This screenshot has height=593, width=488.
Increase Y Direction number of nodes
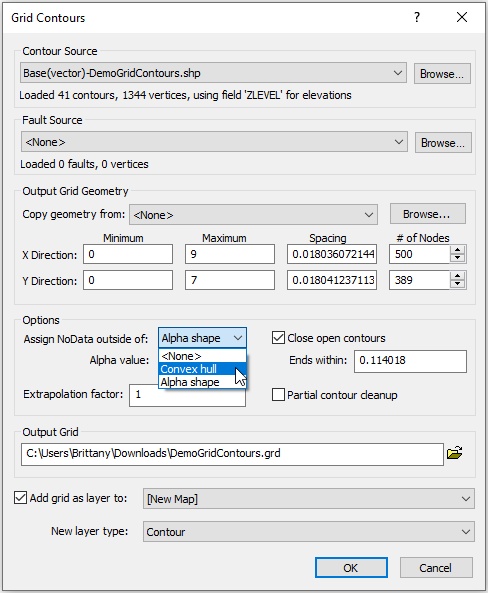pos(458,276)
